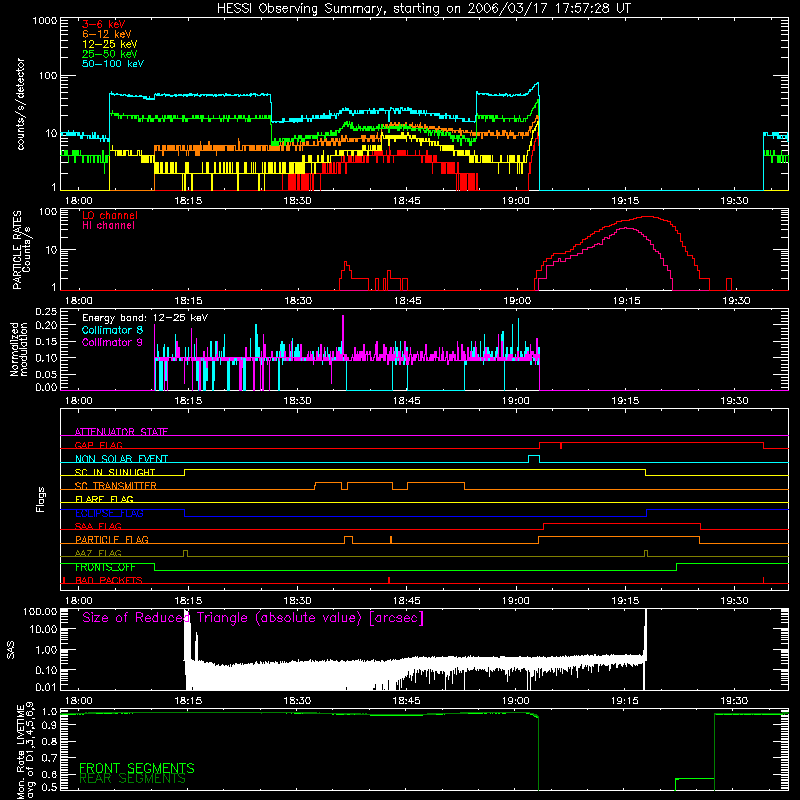Click the 19:30 time label under the SAS panel
The image size is (800, 800).
coord(734,701)
